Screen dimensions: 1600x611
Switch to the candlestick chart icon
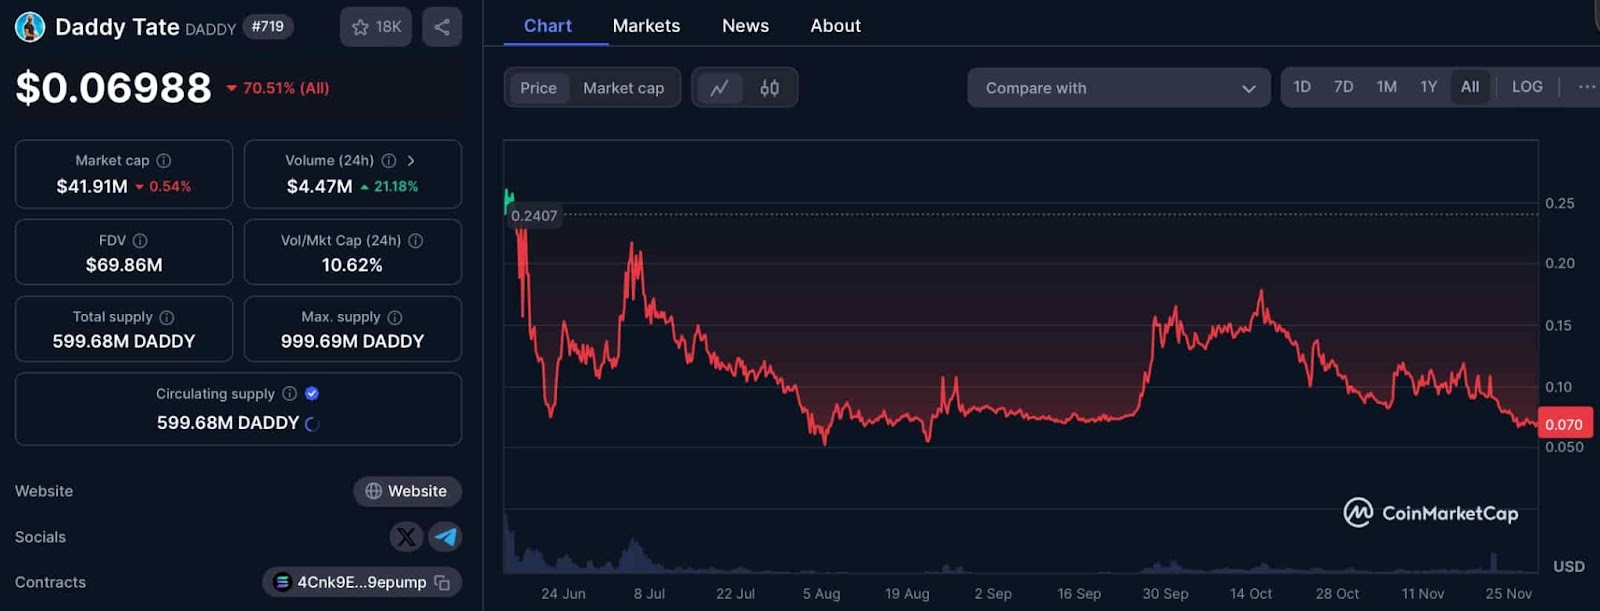(769, 88)
